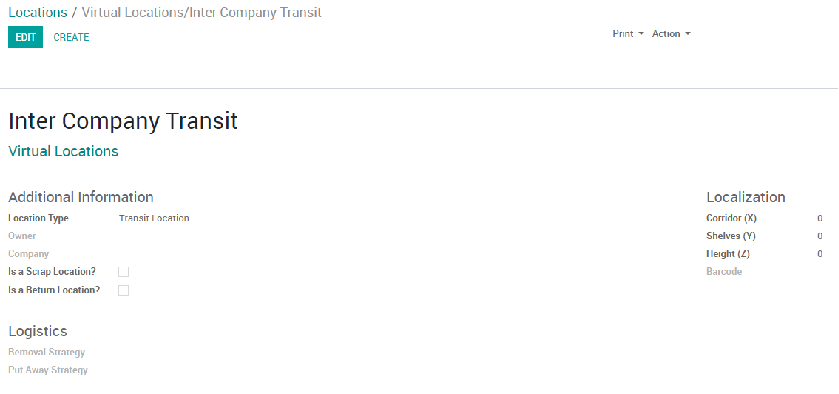Select the Inter Company Transit title
The width and height of the screenshot is (839, 394).
click(x=123, y=121)
